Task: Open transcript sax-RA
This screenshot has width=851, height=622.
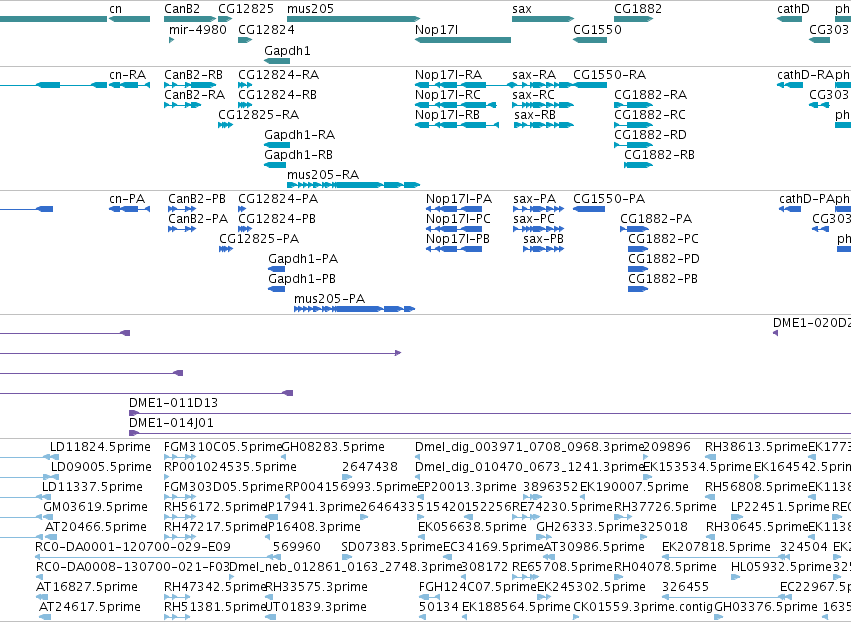Action: coord(534,75)
